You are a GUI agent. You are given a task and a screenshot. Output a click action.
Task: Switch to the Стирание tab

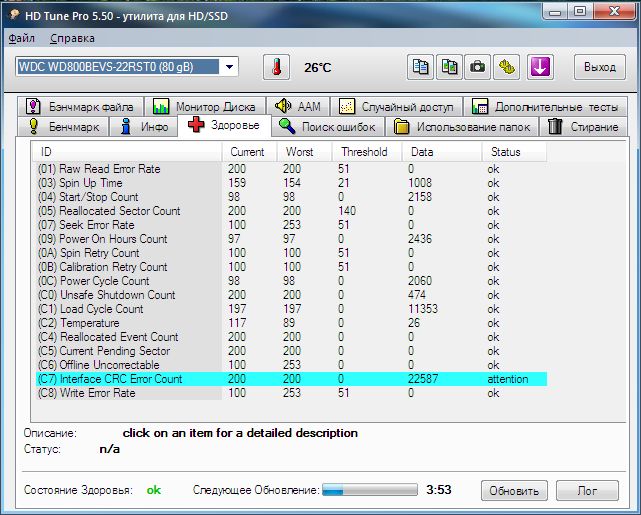[583, 126]
